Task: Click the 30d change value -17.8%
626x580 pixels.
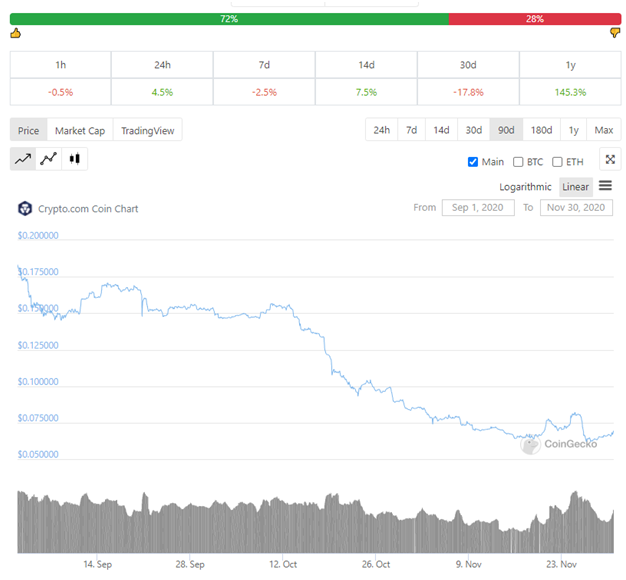Action: 468,92
